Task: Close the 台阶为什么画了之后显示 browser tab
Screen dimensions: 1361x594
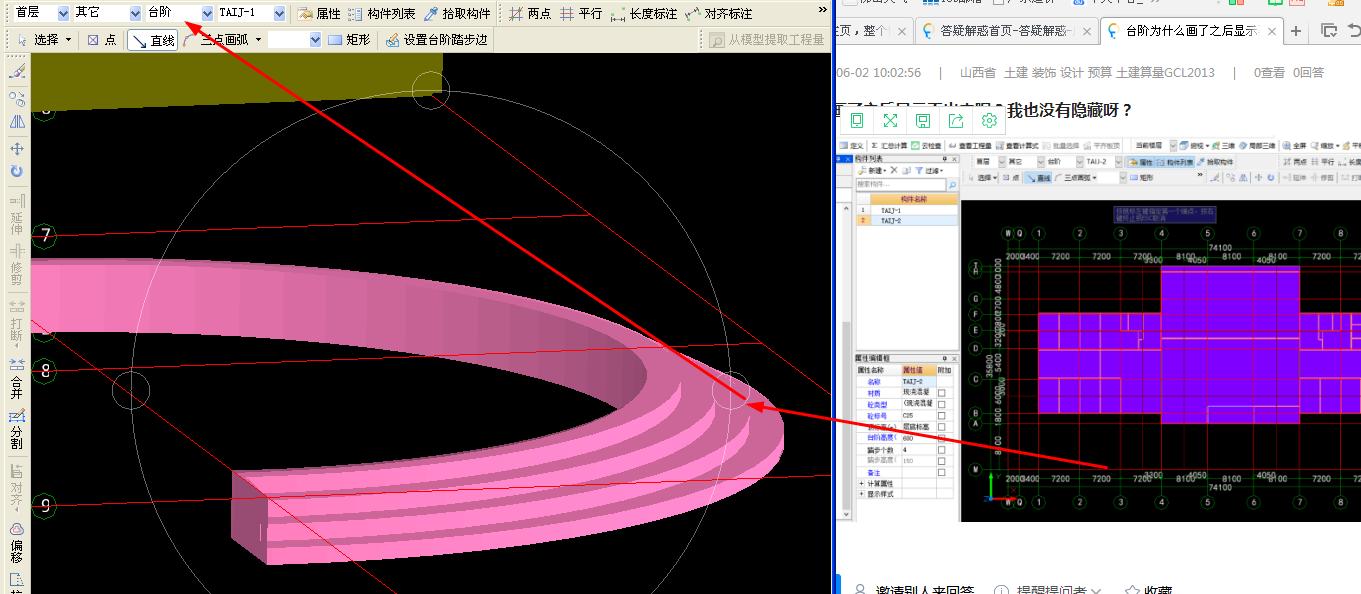Action: click(x=1271, y=31)
